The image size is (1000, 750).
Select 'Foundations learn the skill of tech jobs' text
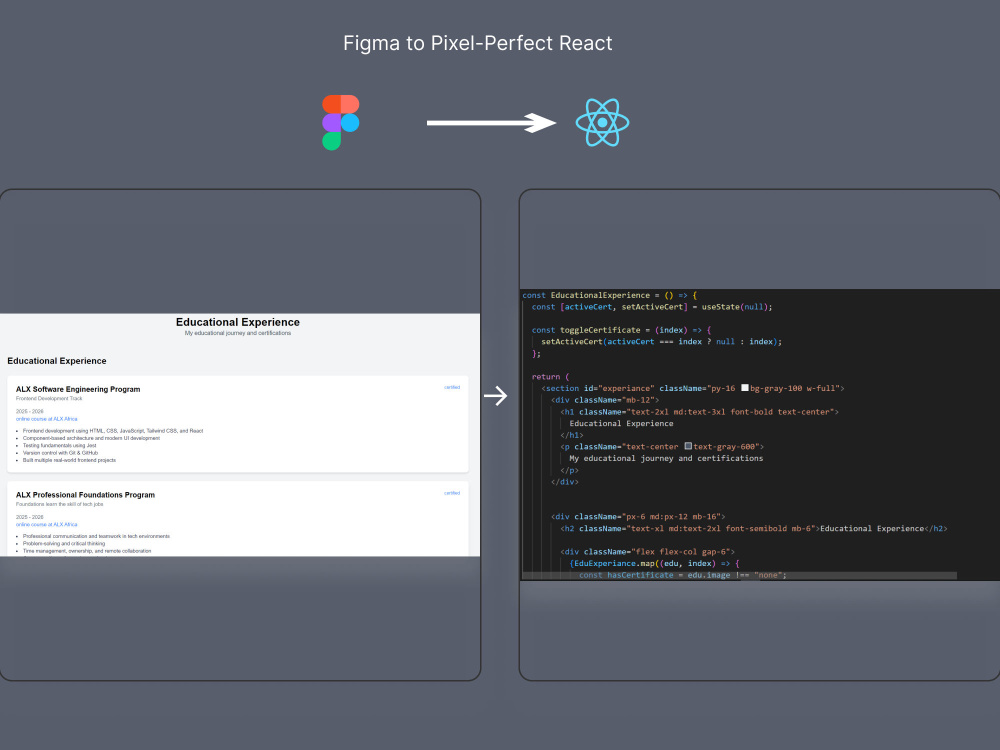pos(59,504)
